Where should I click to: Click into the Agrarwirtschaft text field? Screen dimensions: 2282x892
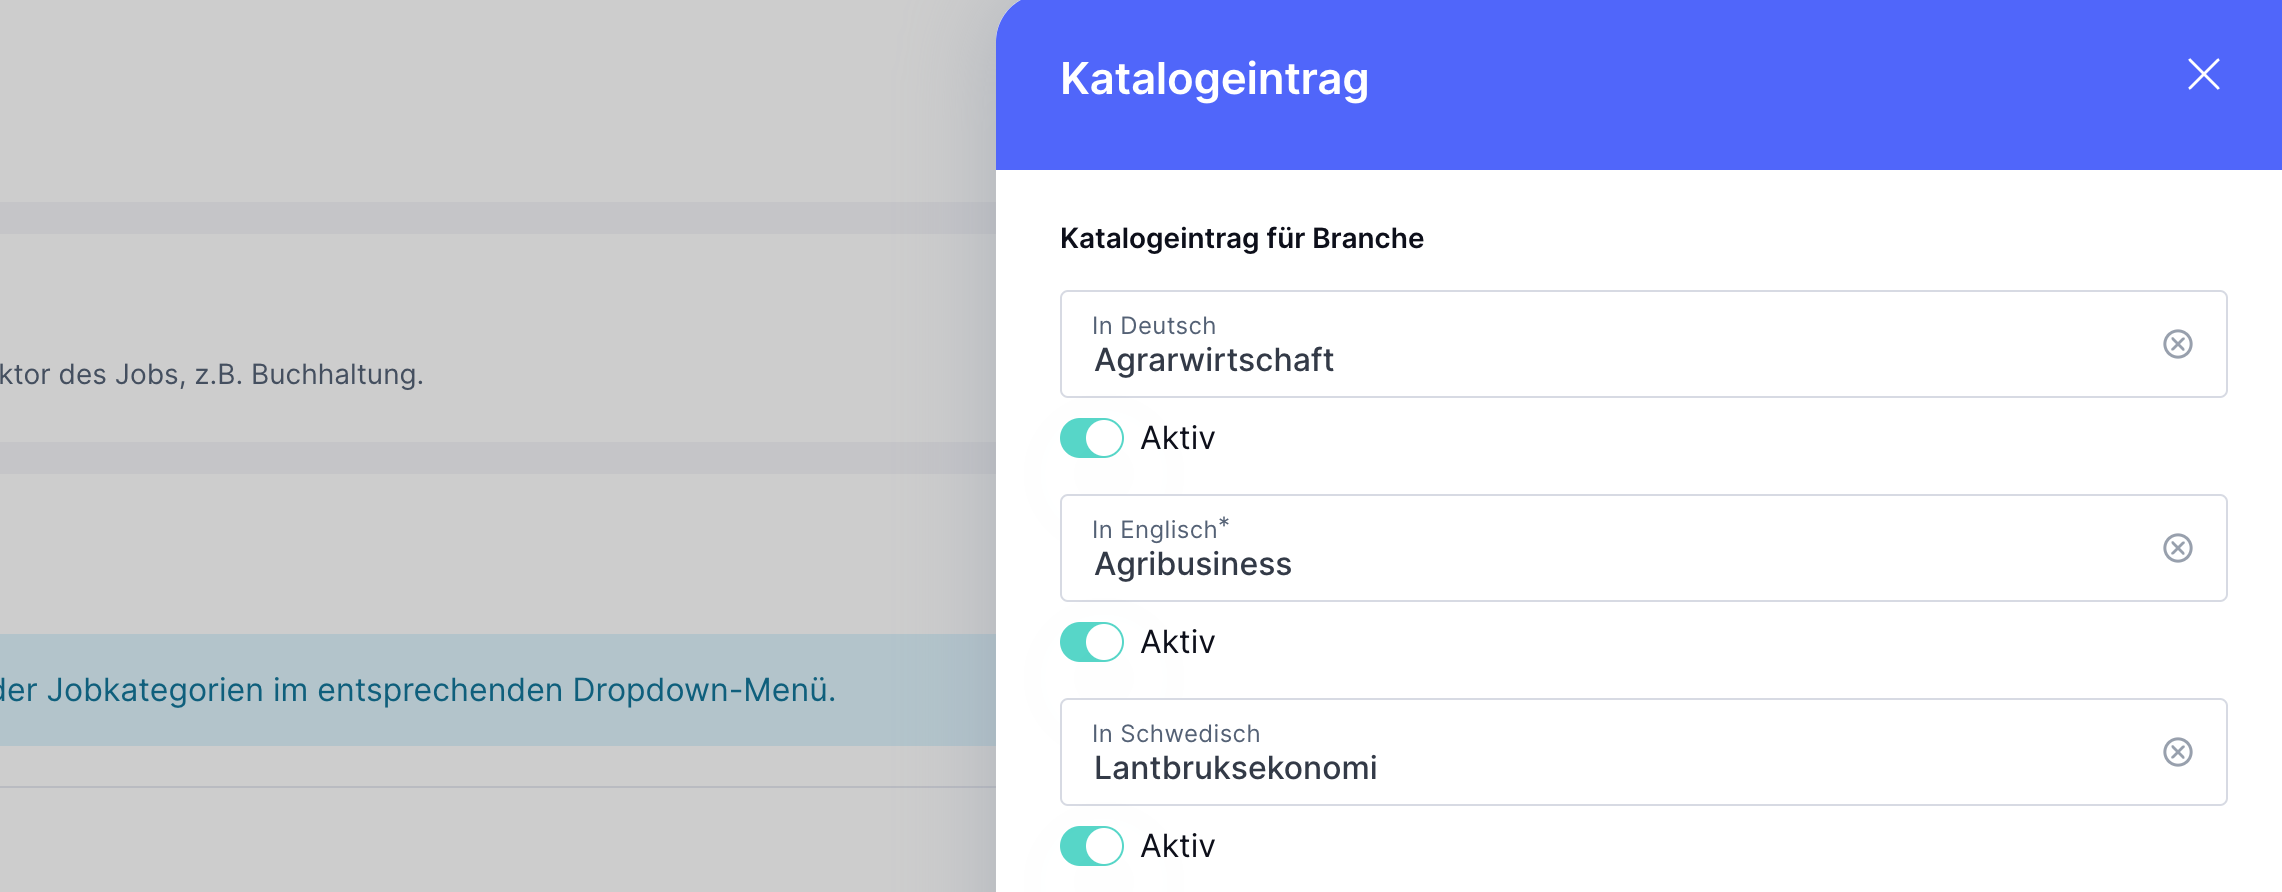(x=1643, y=344)
